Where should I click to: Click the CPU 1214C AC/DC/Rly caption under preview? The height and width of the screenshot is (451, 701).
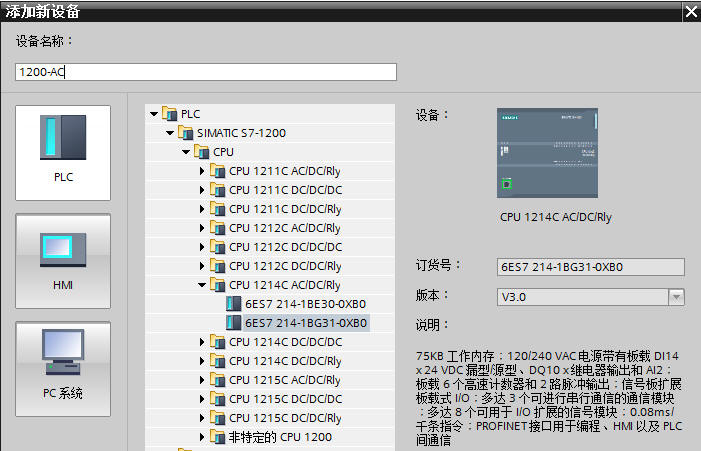[556, 217]
